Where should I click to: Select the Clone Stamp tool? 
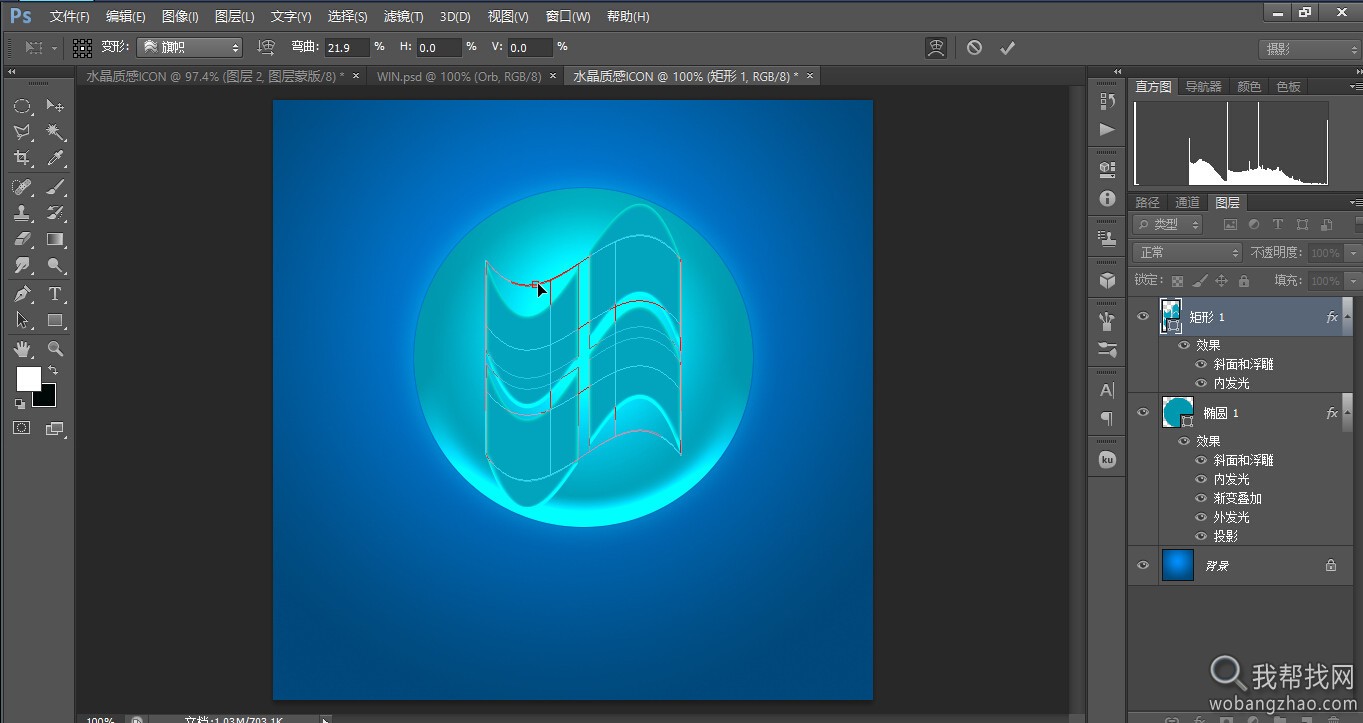tap(22, 213)
